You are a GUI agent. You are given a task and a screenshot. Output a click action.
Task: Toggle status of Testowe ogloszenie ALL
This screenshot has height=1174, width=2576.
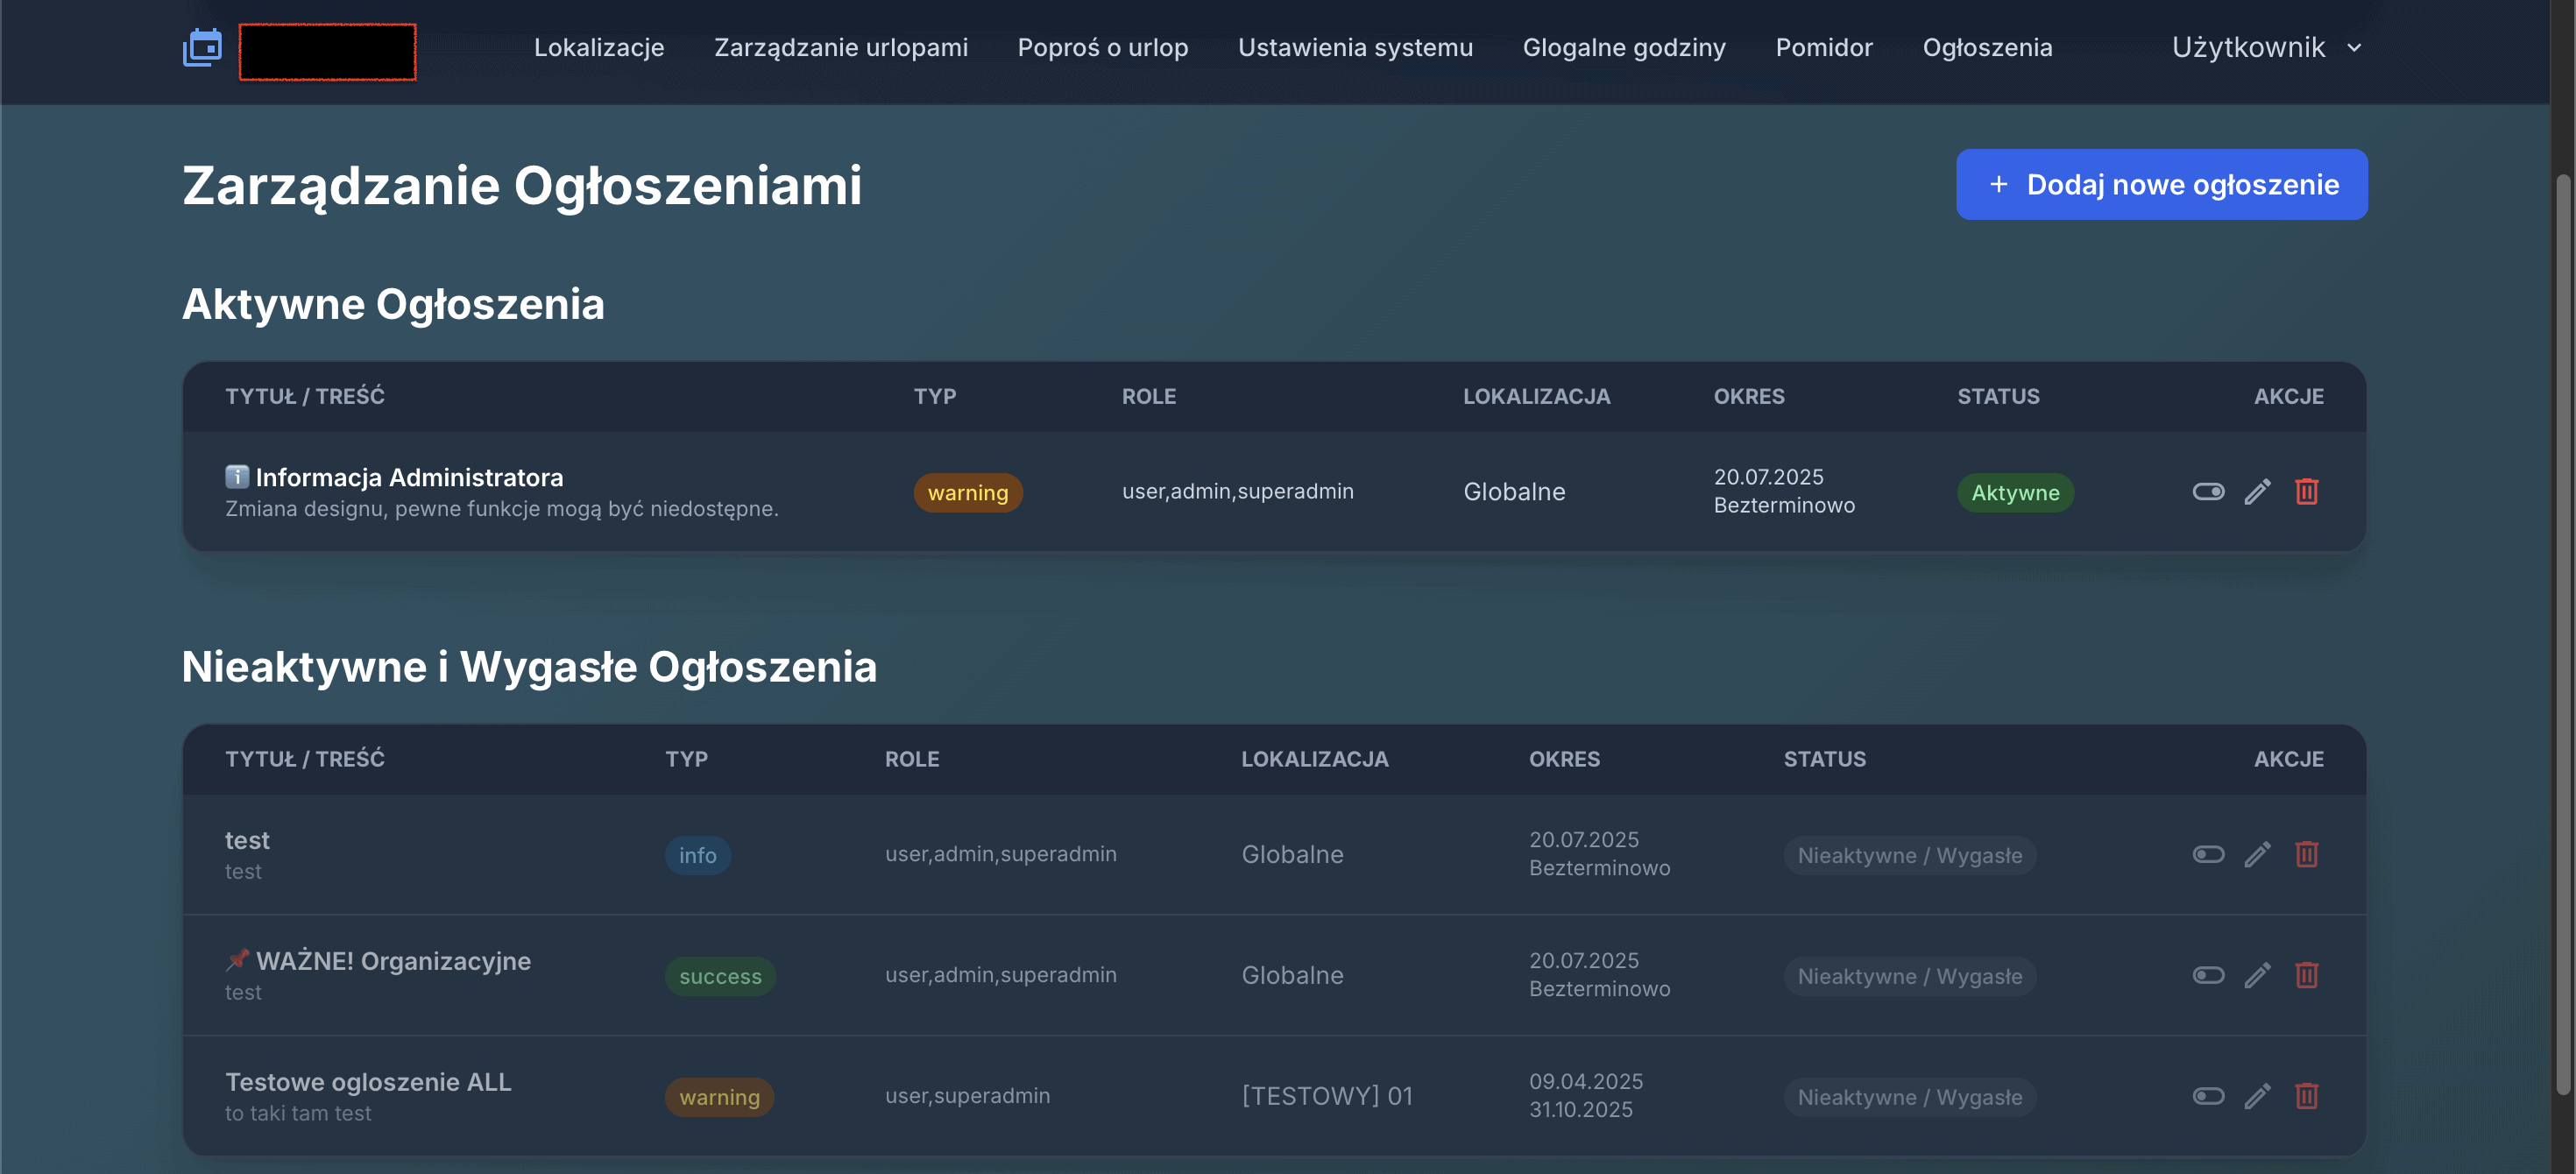click(x=2208, y=1096)
